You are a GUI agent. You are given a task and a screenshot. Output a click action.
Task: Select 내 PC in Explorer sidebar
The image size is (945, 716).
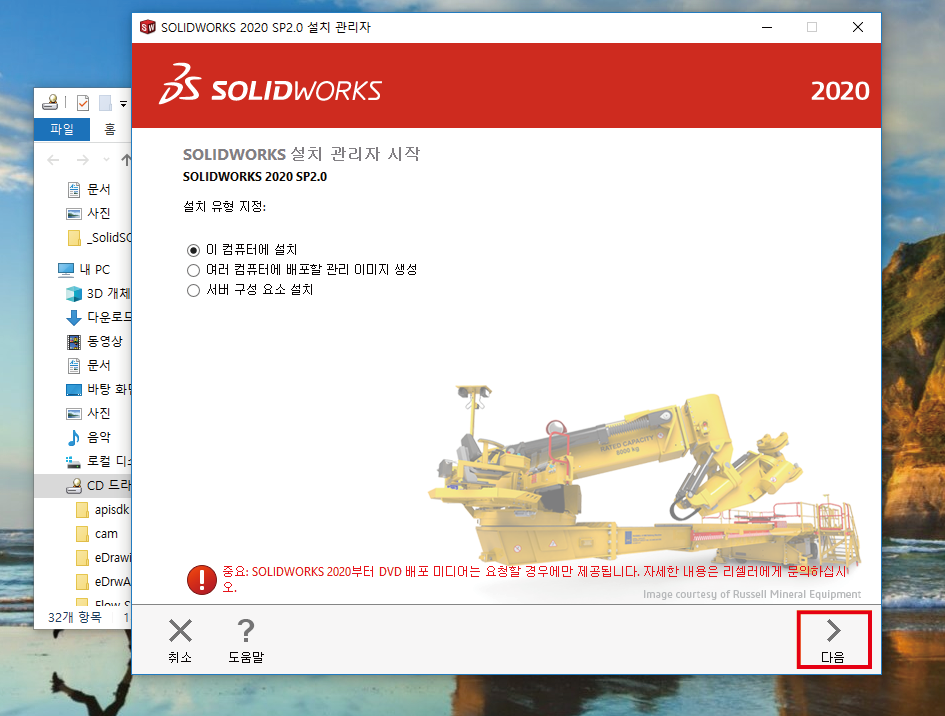coord(84,269)
